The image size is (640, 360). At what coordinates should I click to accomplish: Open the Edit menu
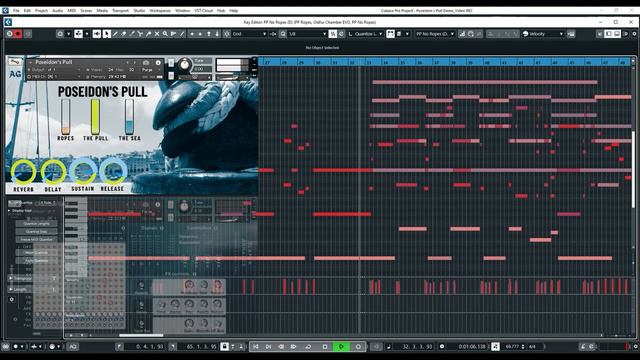[x=27, y=11]
